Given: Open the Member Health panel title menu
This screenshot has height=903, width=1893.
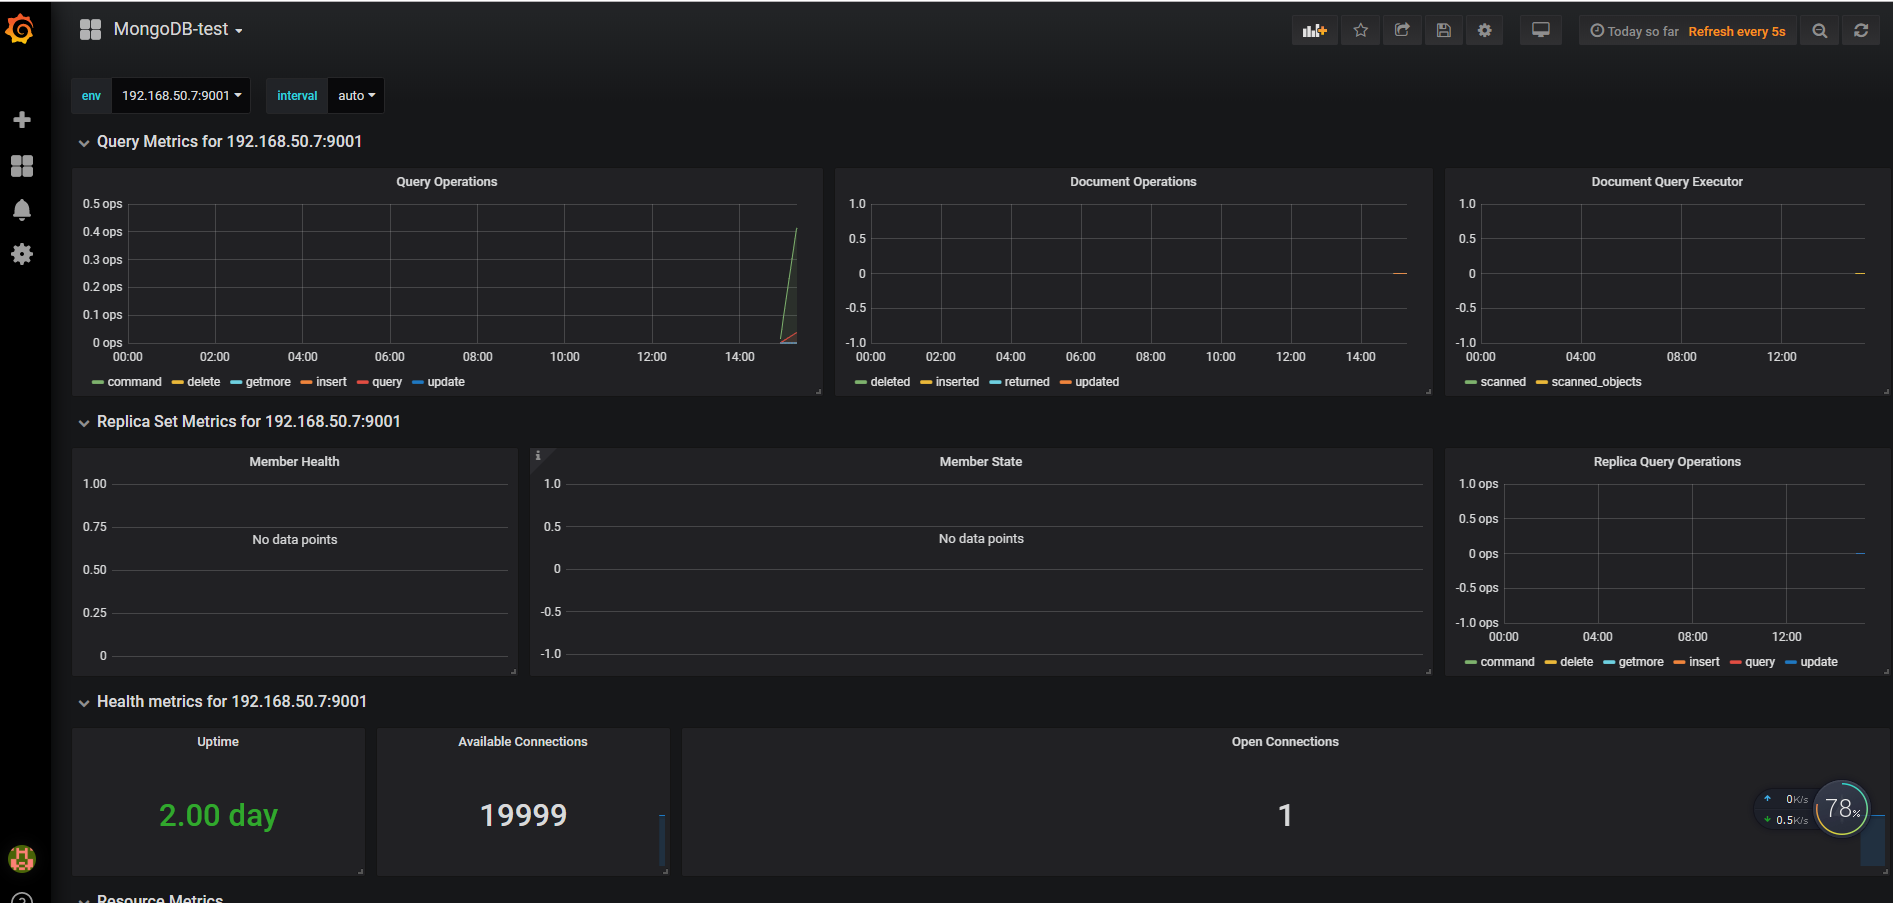Looking at the screenshot, I should (x=294, y=462).
